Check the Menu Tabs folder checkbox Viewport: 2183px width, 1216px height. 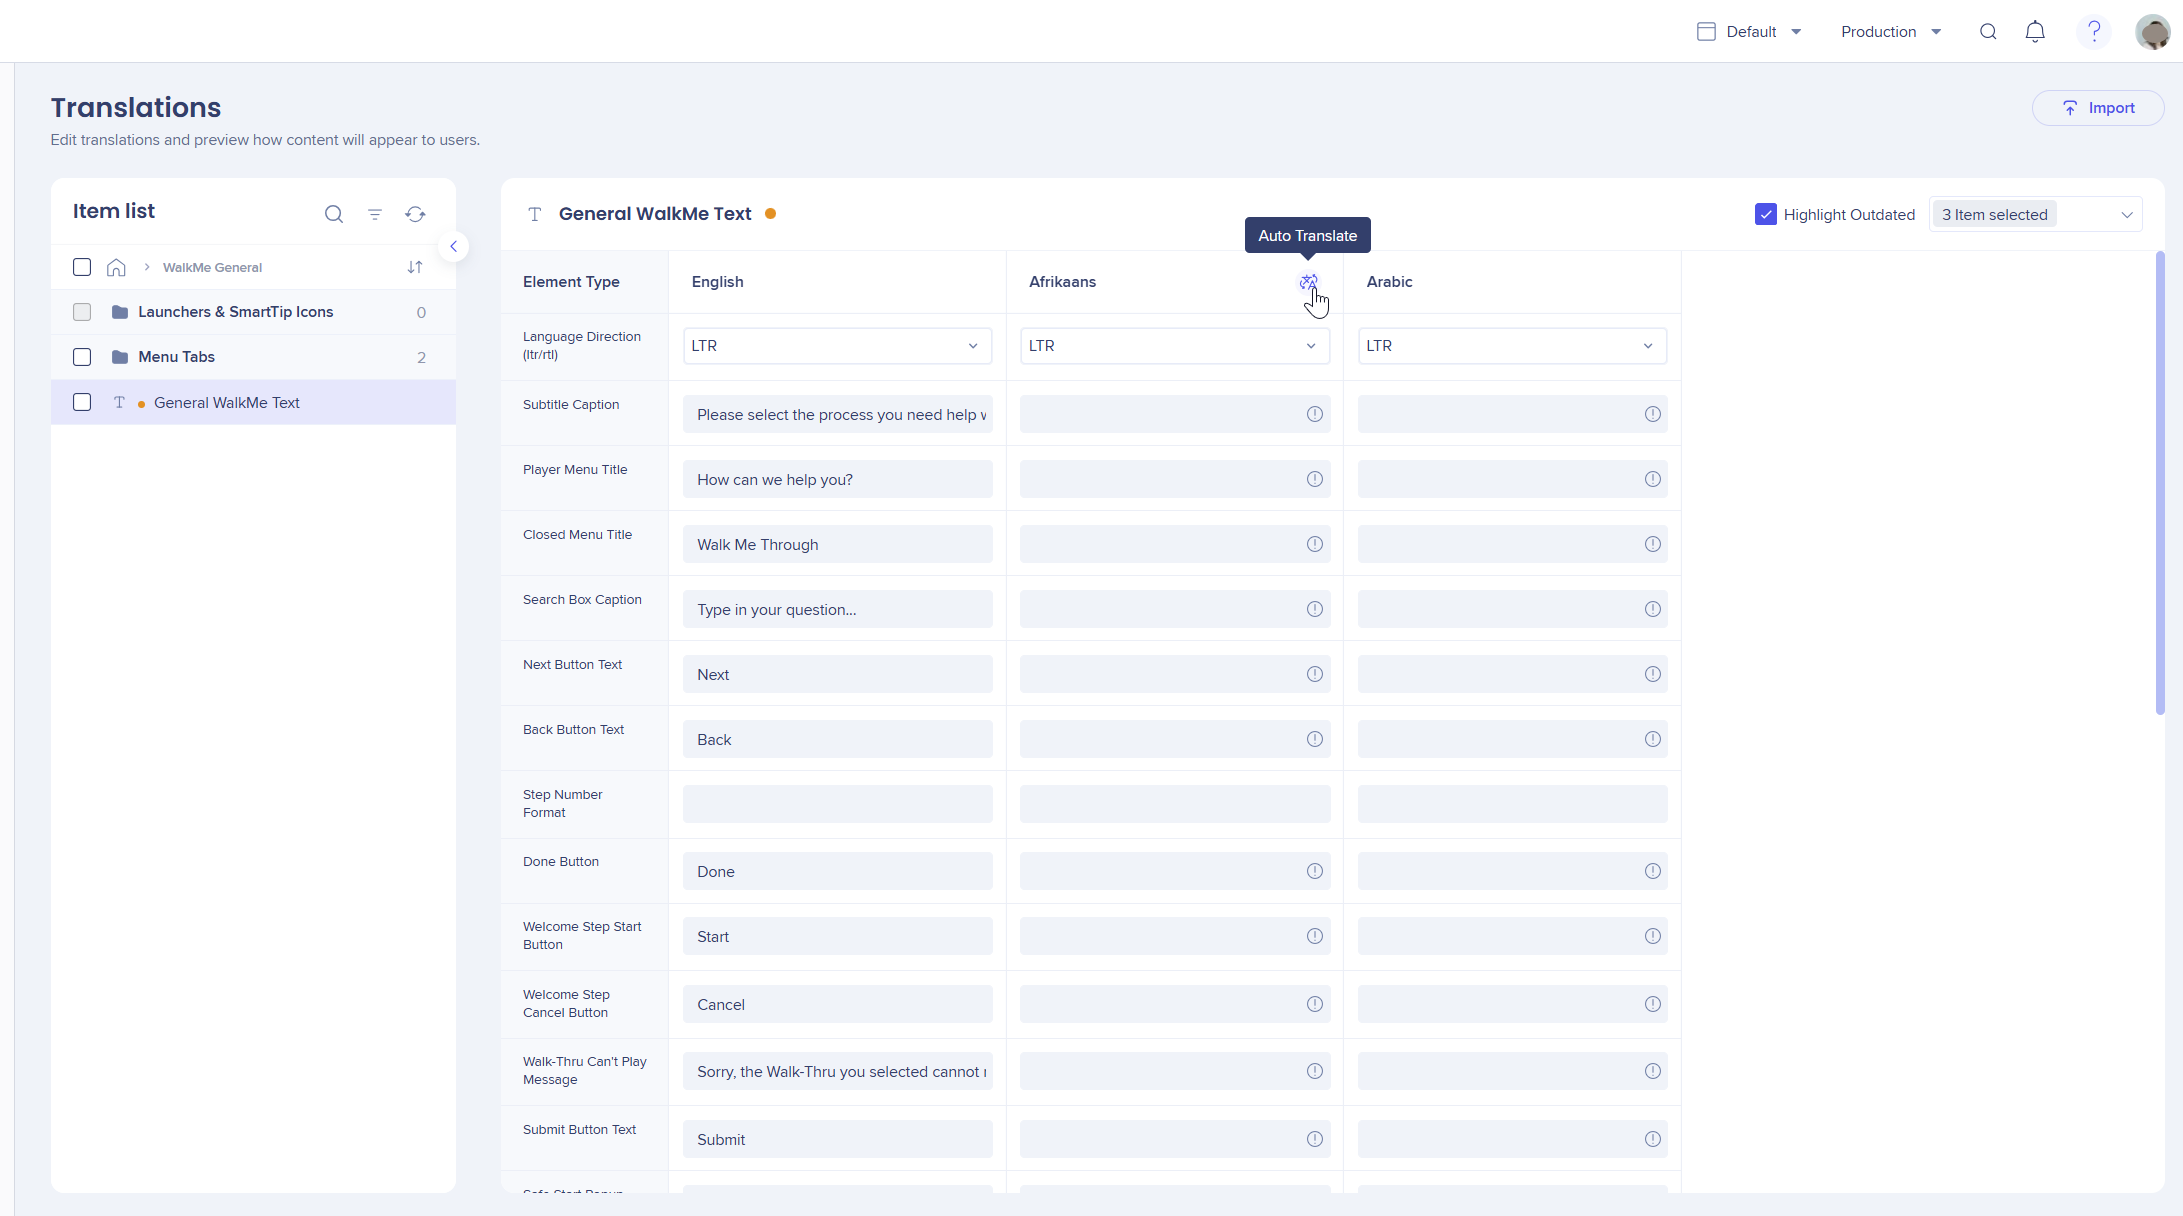coord(82,357)
